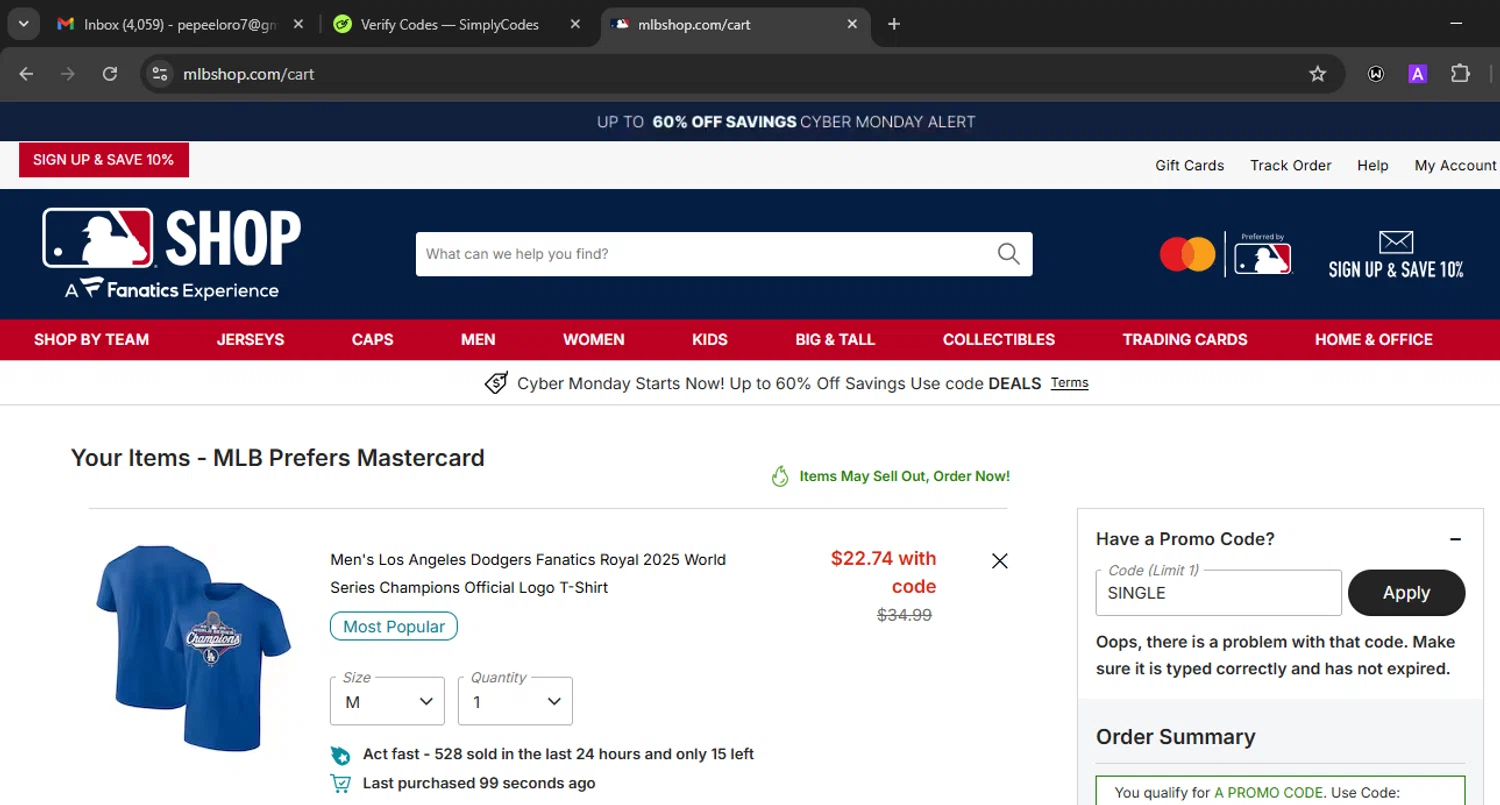The height and width of the screenshot is (805, 1500).
Task: Switch to Verify Codes SimplyCodes tab
Action: (450, 24)
